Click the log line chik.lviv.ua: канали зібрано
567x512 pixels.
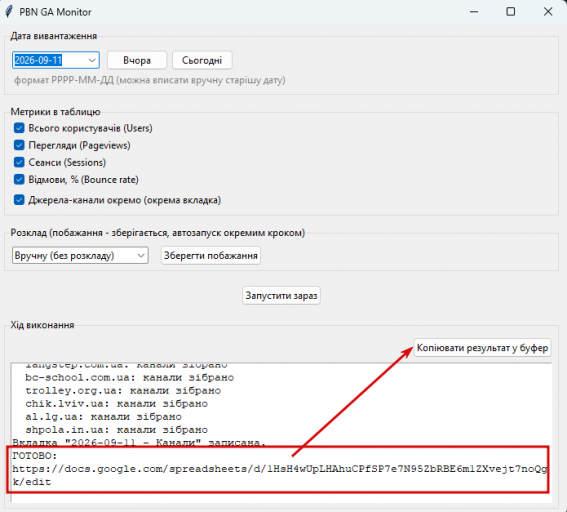tap(116, 404)
